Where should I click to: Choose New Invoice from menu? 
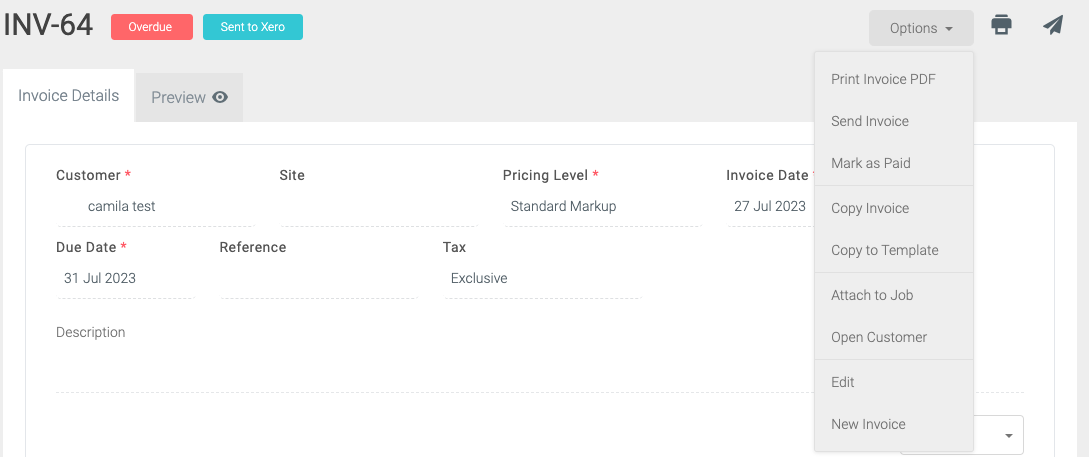pos(868,424)
